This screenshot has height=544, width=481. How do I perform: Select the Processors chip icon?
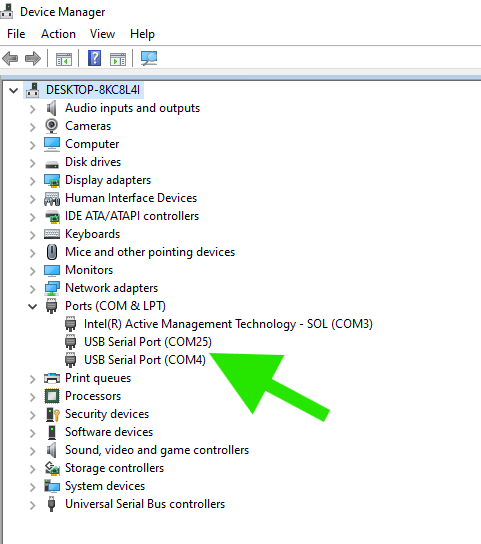52,396
